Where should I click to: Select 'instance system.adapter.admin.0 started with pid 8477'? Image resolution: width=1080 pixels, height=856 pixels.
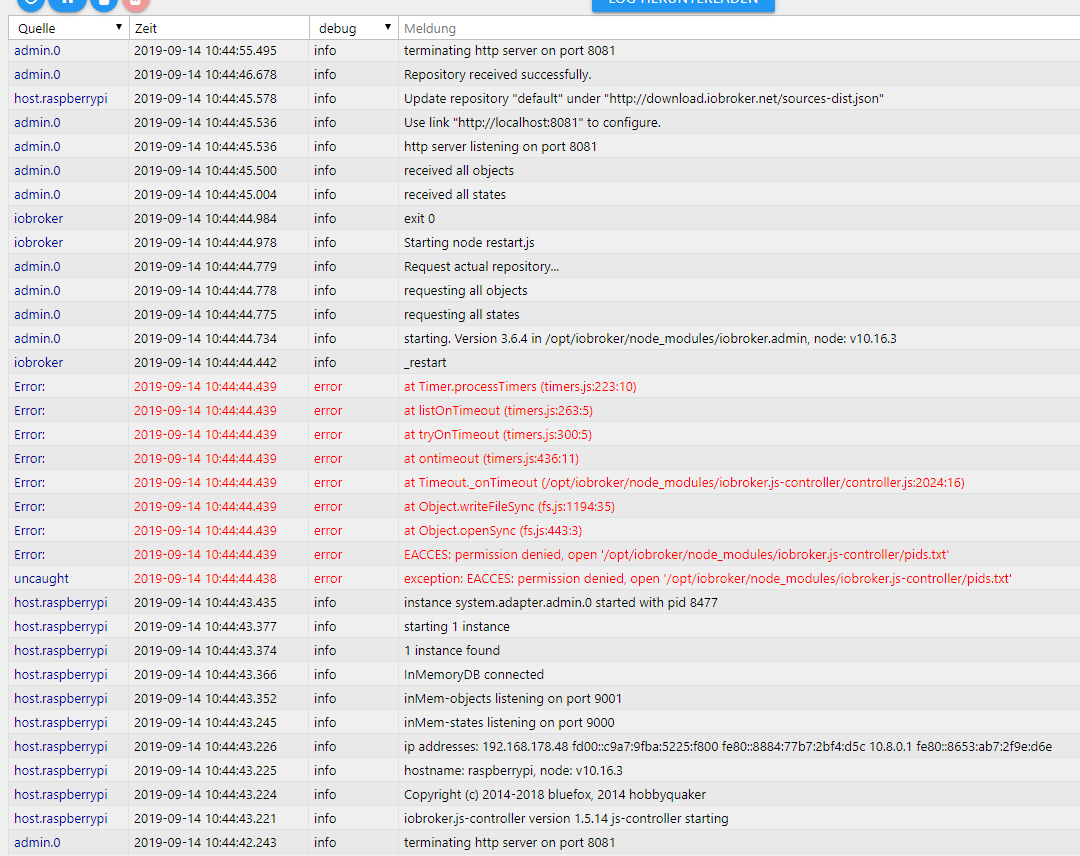pos(561,603)
